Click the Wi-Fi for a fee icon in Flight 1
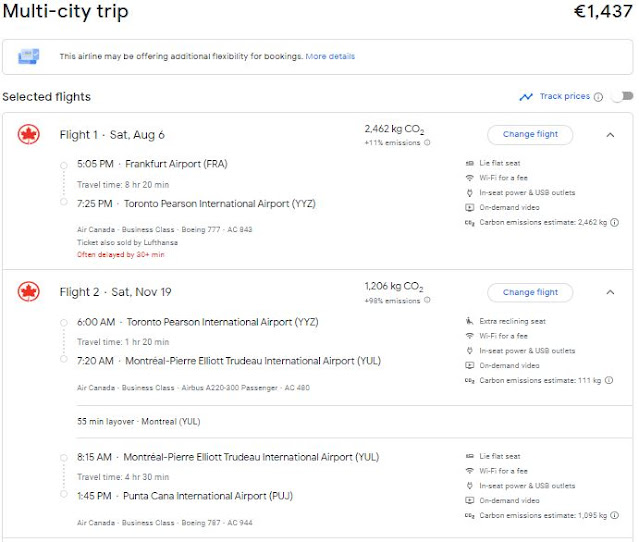The image size is (639, 542). coord(470,177)
